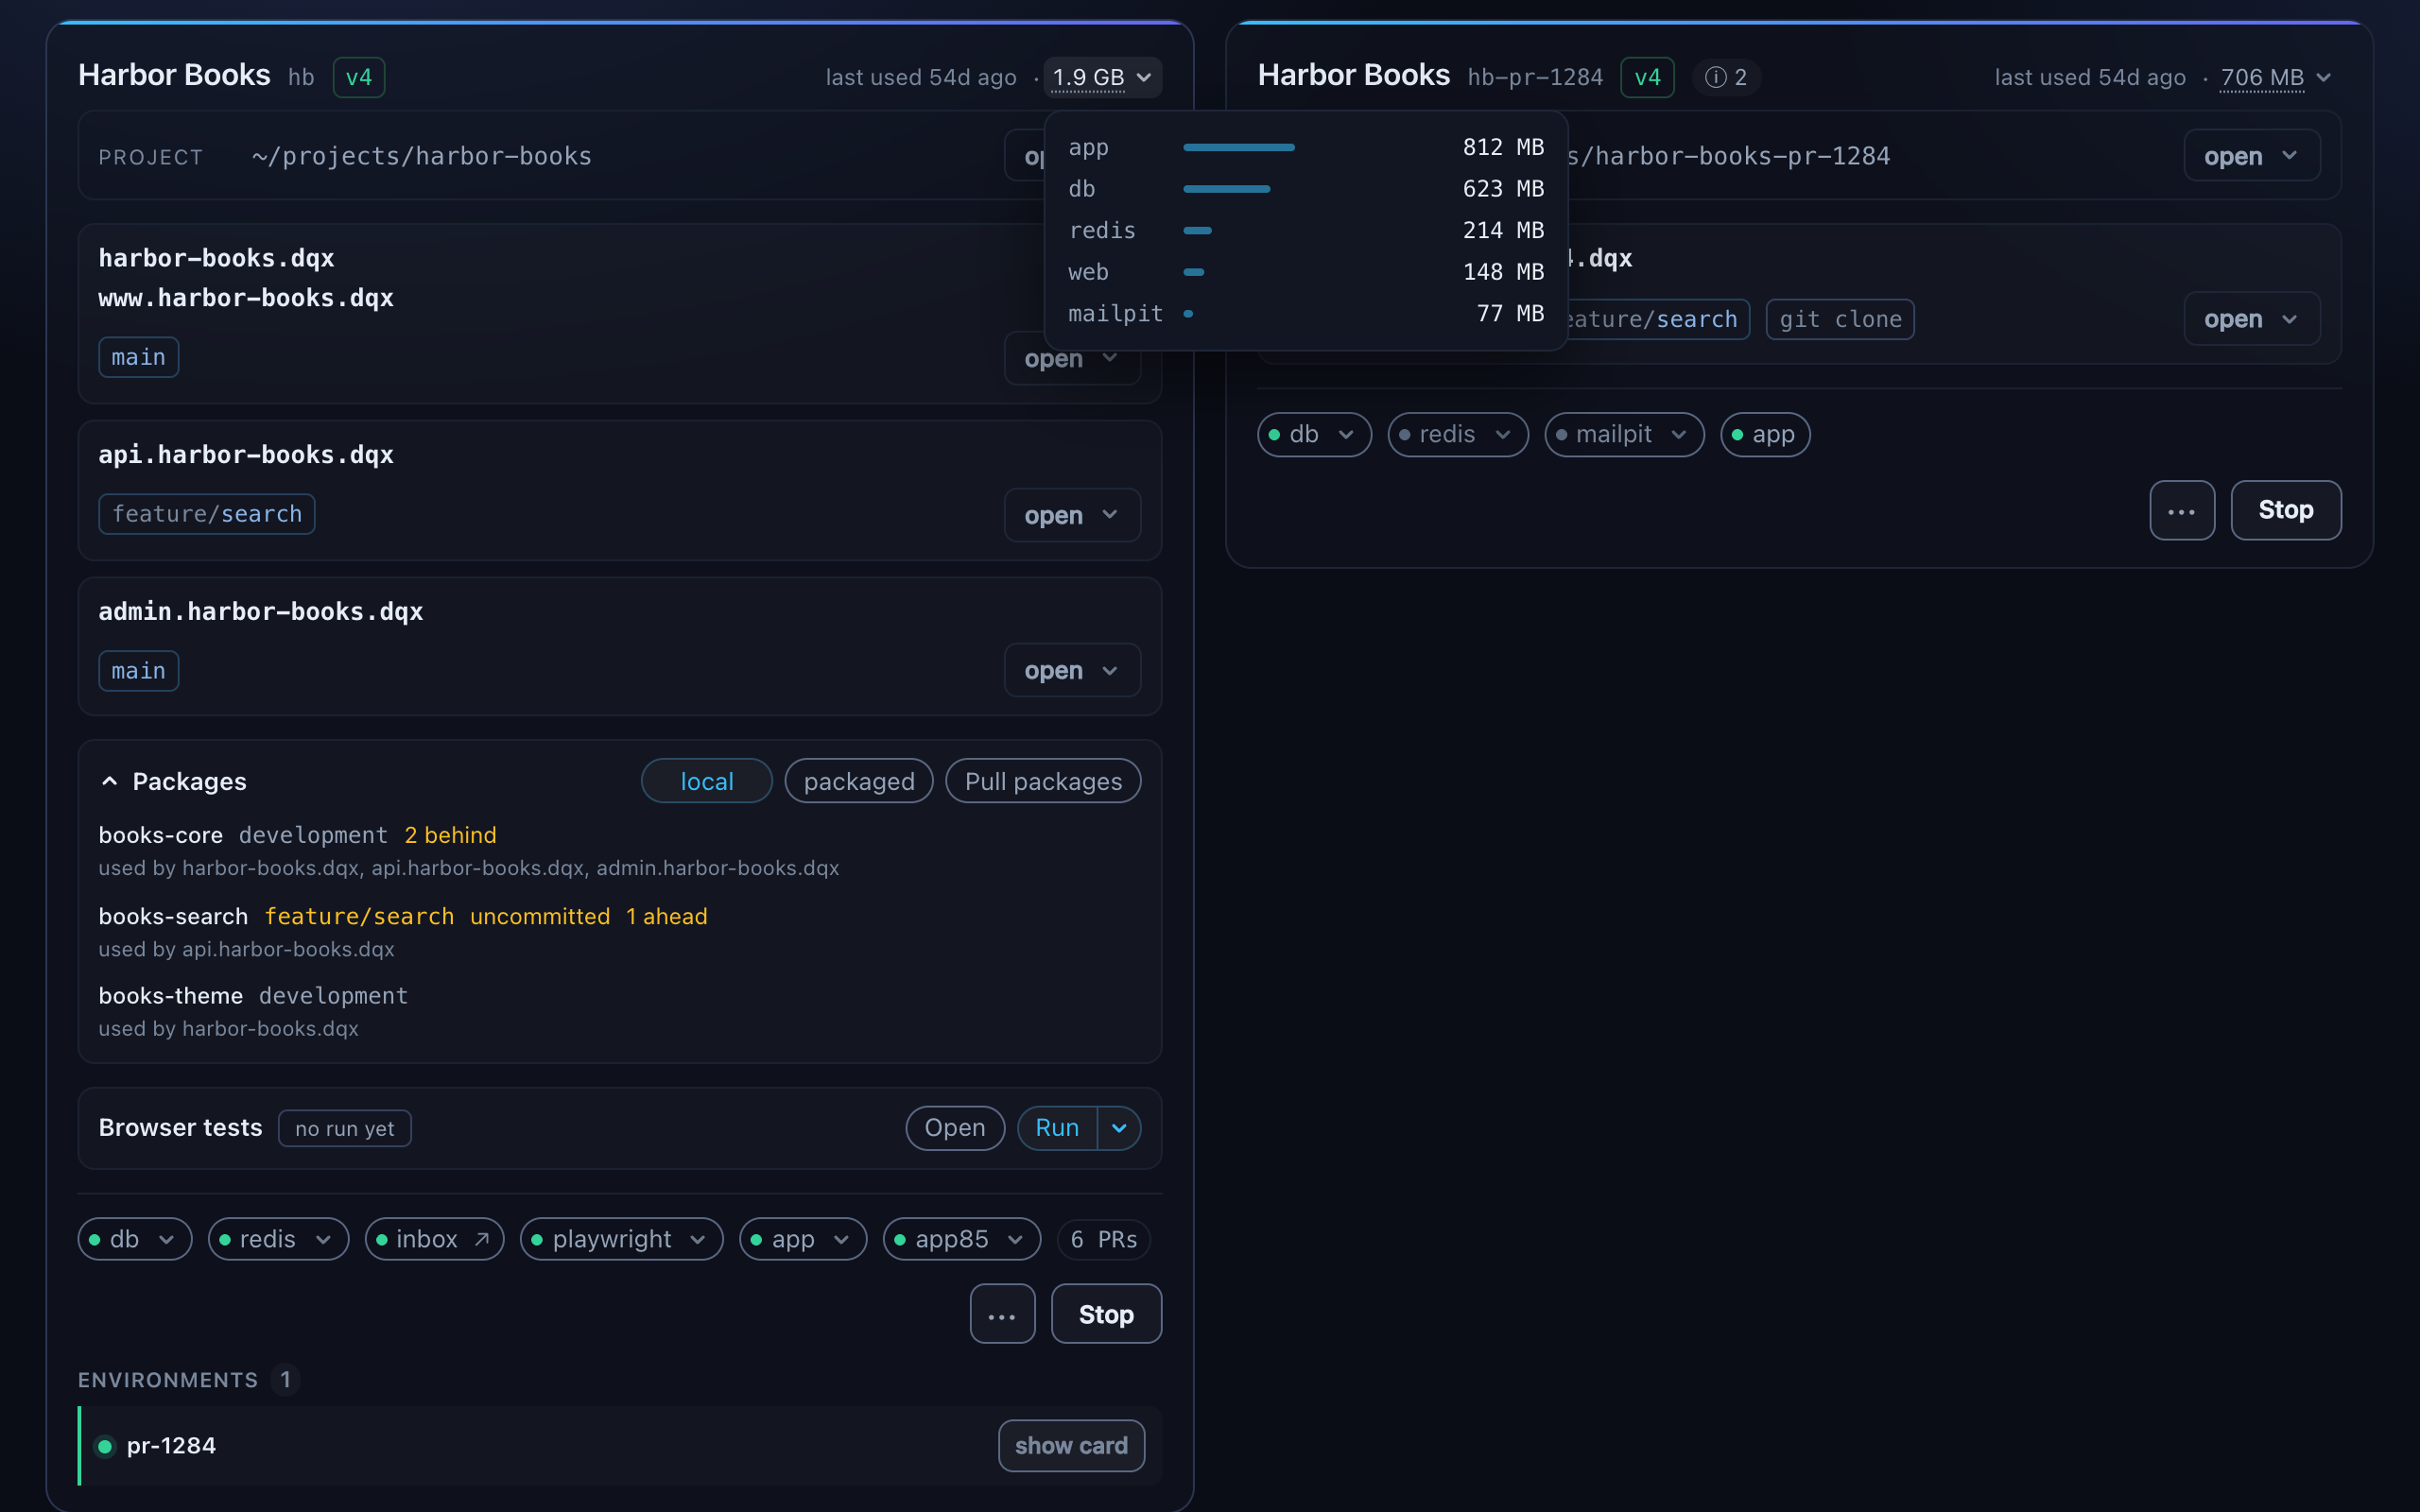Open the left card's three-dots more menu
The height and width of the screenshot is (1512, 2420).
click(1002, 1314)
